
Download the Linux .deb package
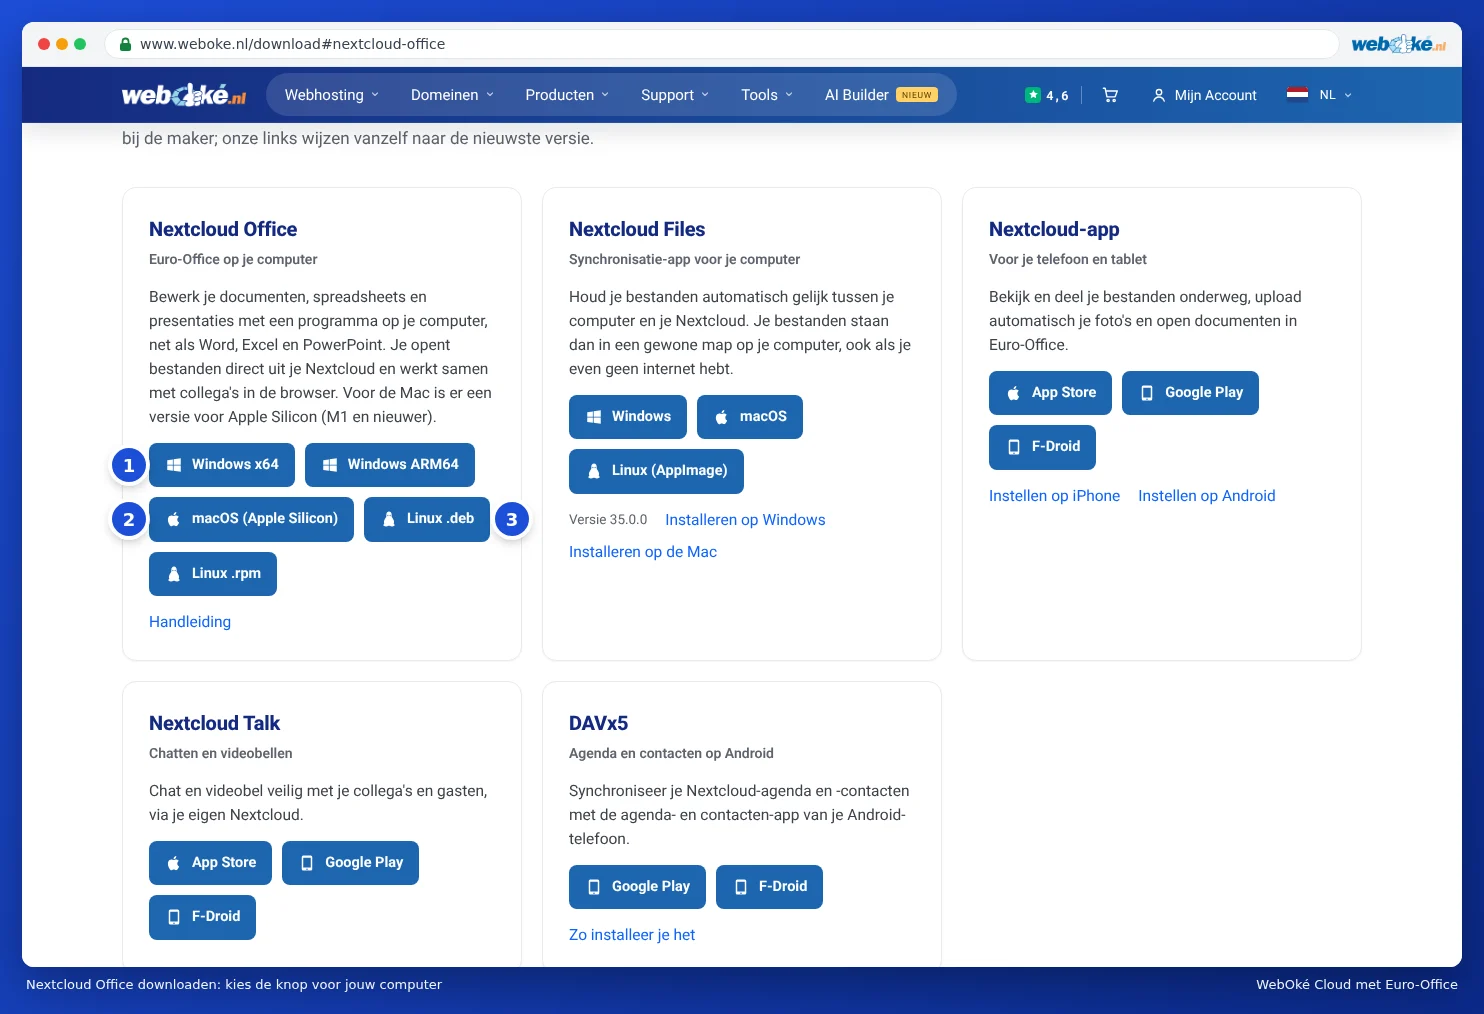(427, 519)
